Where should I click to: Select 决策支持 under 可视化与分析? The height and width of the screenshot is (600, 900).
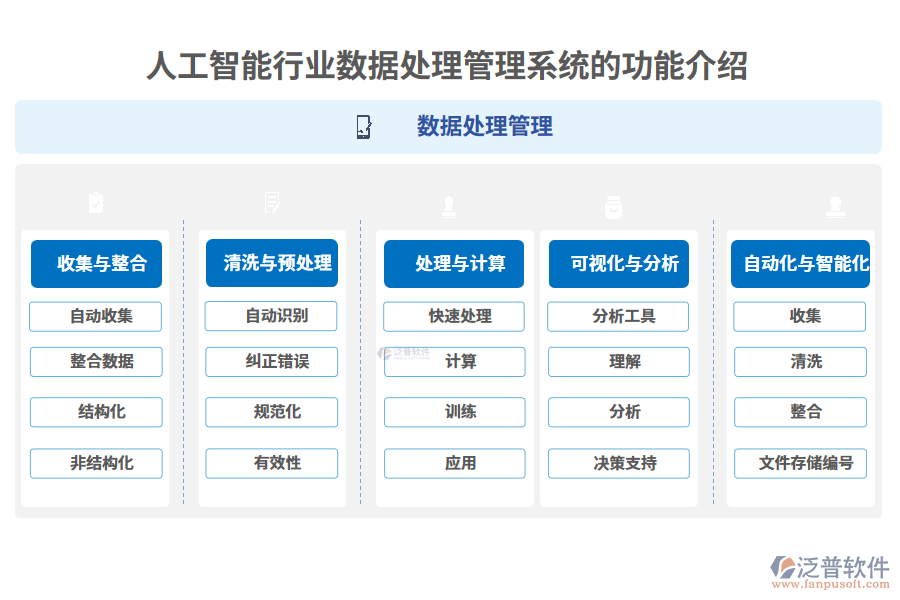coord(618,463)
